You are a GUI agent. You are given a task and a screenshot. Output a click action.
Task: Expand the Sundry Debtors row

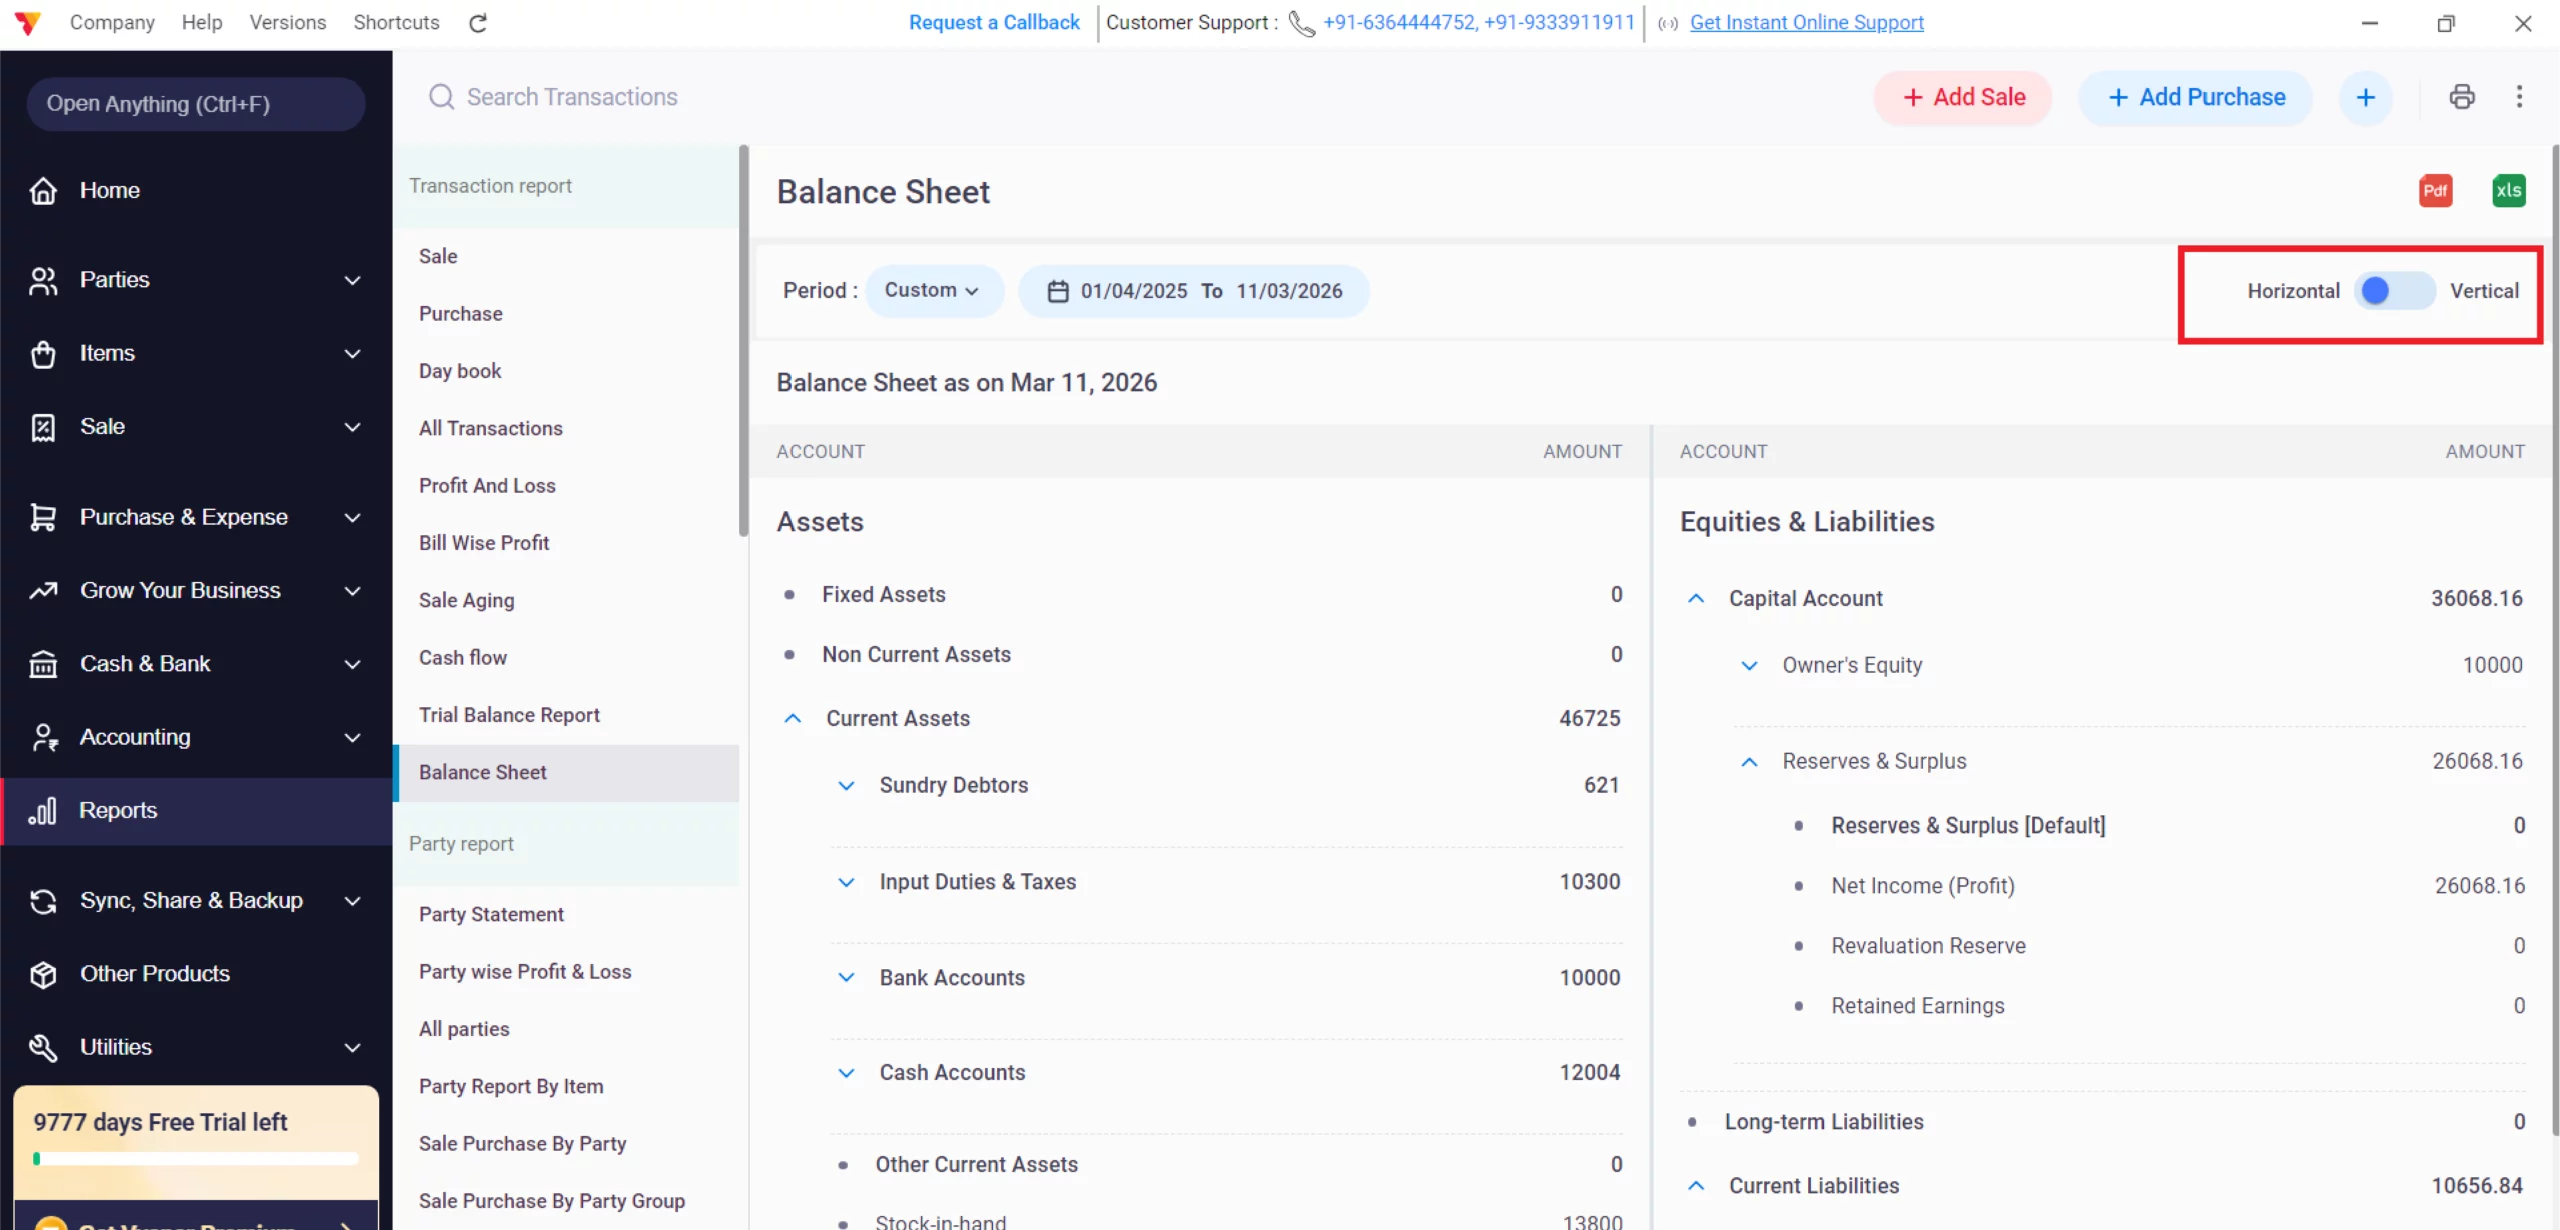pyautogui.click(x=846, y=785)
